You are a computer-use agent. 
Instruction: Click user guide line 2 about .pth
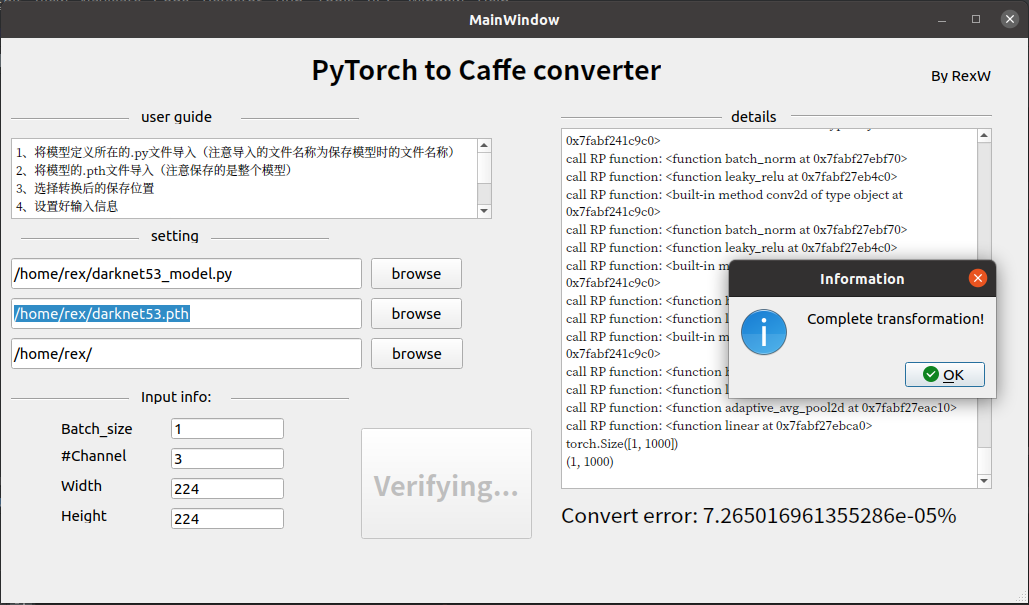[x=154, y=171]
